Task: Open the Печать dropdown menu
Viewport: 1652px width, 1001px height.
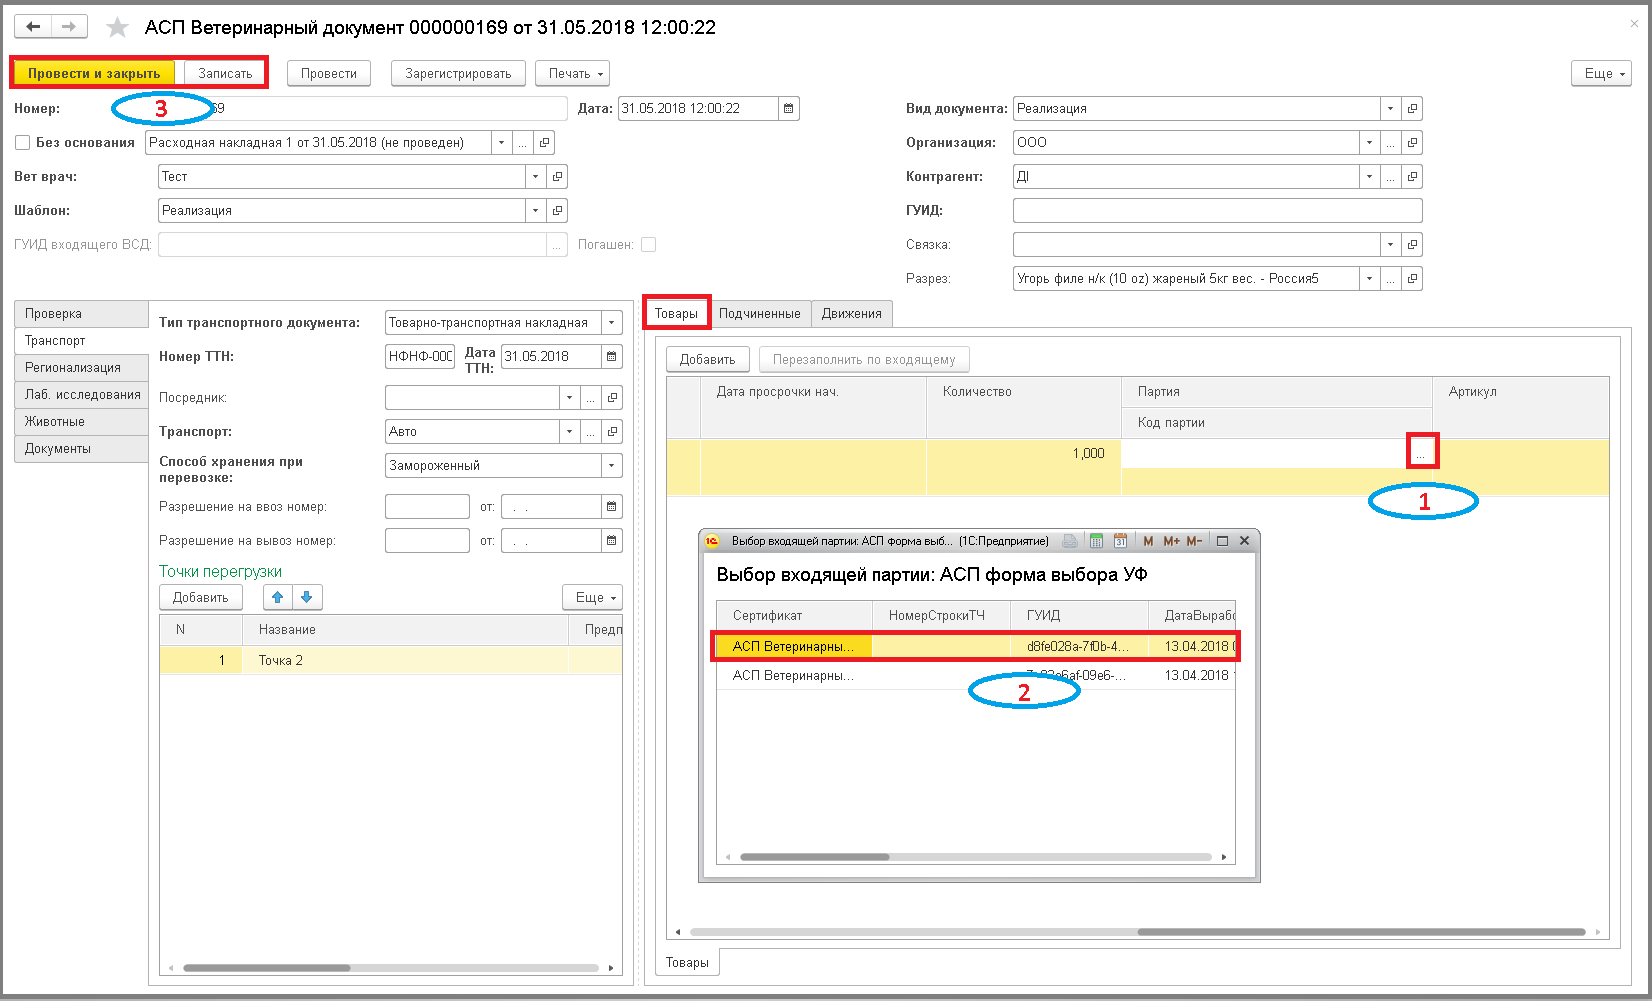Action: [x=572, y=73]
